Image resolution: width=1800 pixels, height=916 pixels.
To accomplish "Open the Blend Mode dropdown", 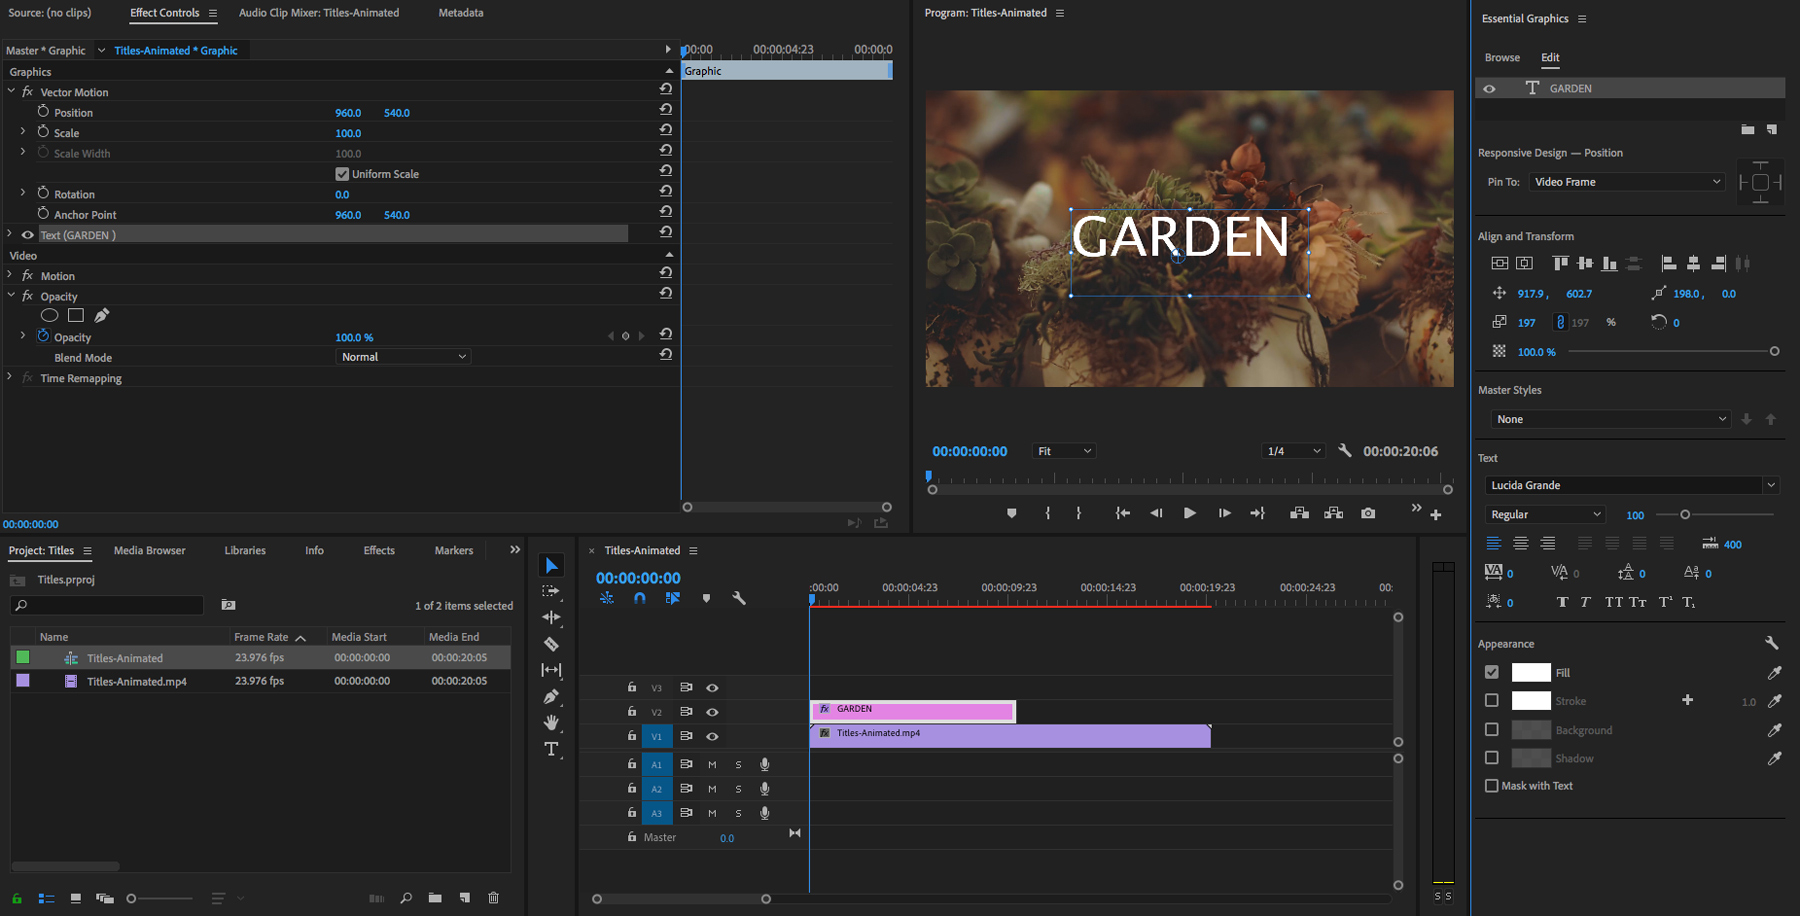I will click(x=402, y=356).
